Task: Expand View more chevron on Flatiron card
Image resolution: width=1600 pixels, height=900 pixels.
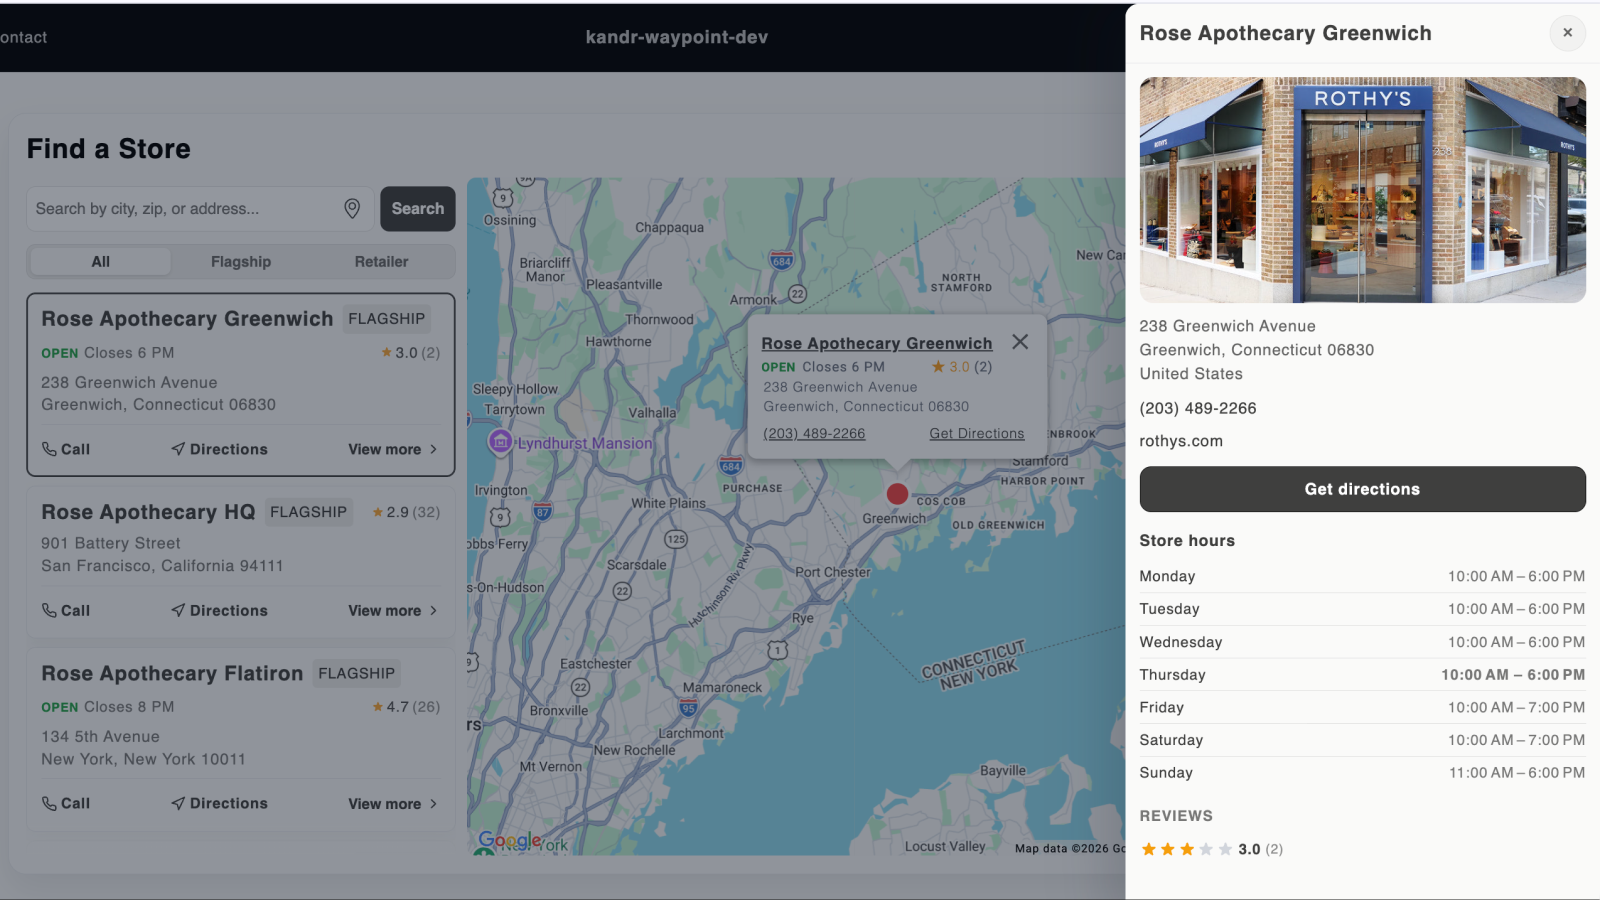Action: click(x=433, y=803)
